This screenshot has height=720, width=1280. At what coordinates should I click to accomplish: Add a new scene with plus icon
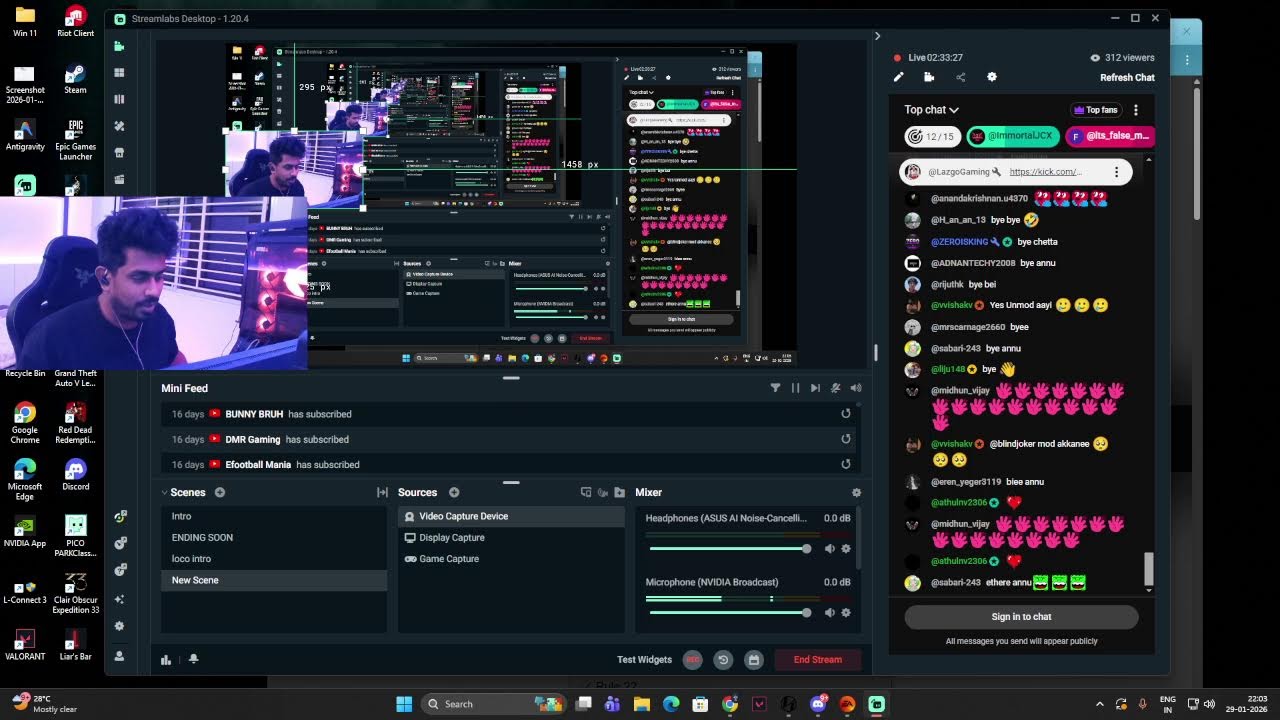point(220,492)
